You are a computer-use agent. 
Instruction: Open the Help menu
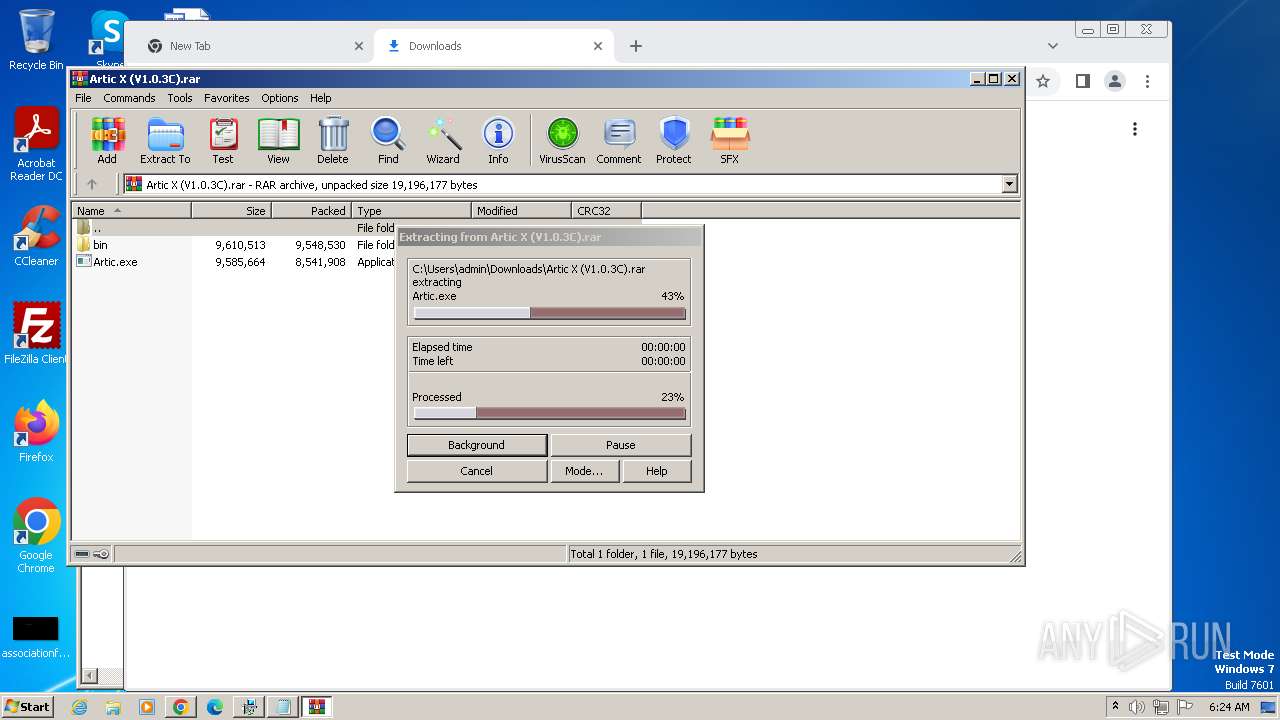[x=320, y=98]
